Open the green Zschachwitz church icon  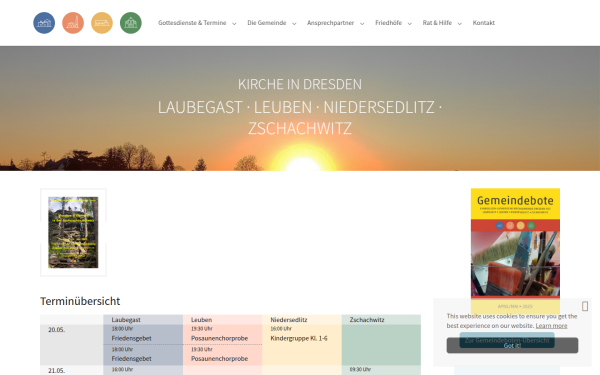pyautogui.click(x=131, y=23)
